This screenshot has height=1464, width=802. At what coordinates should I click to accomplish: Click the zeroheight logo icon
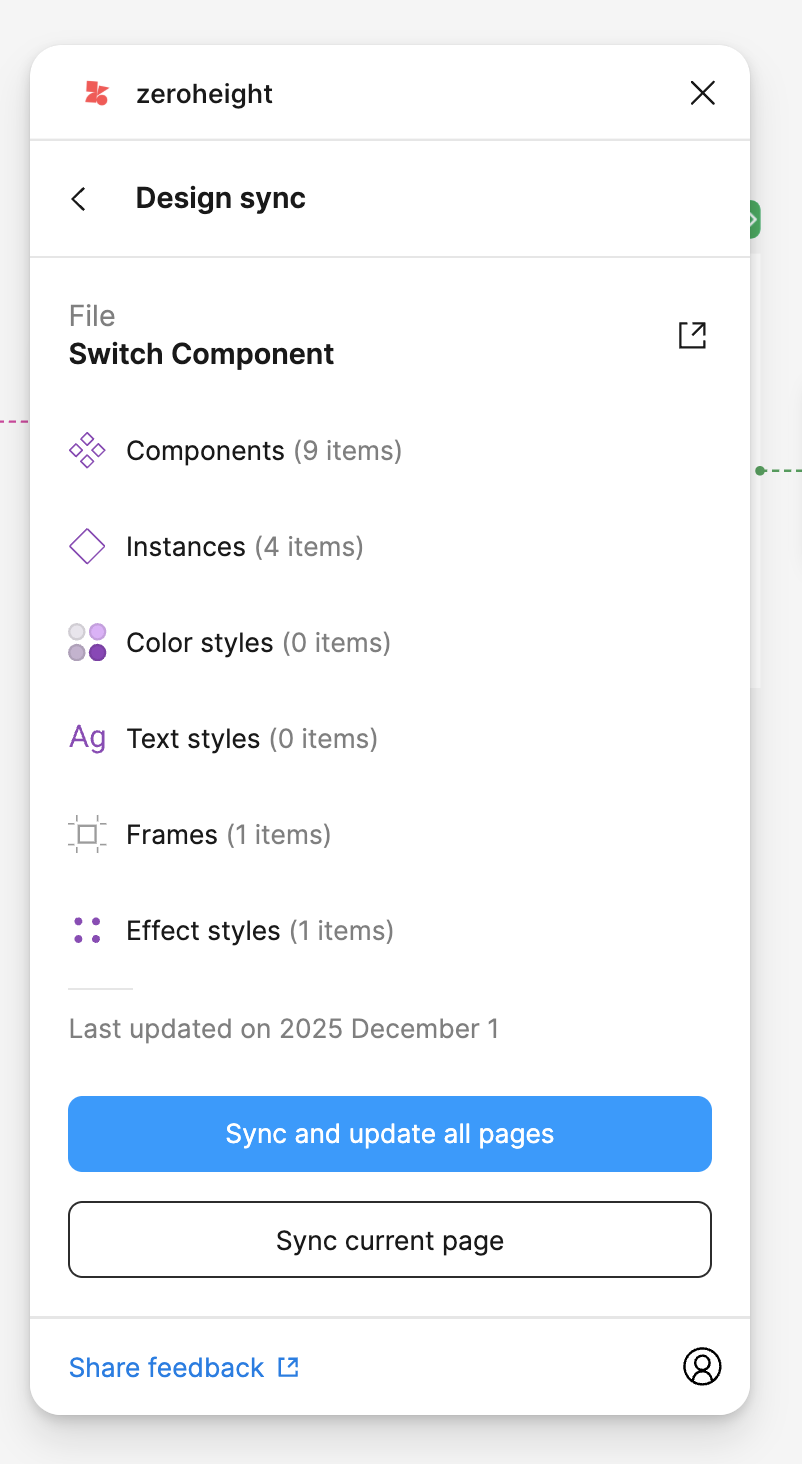click(96, 94)
